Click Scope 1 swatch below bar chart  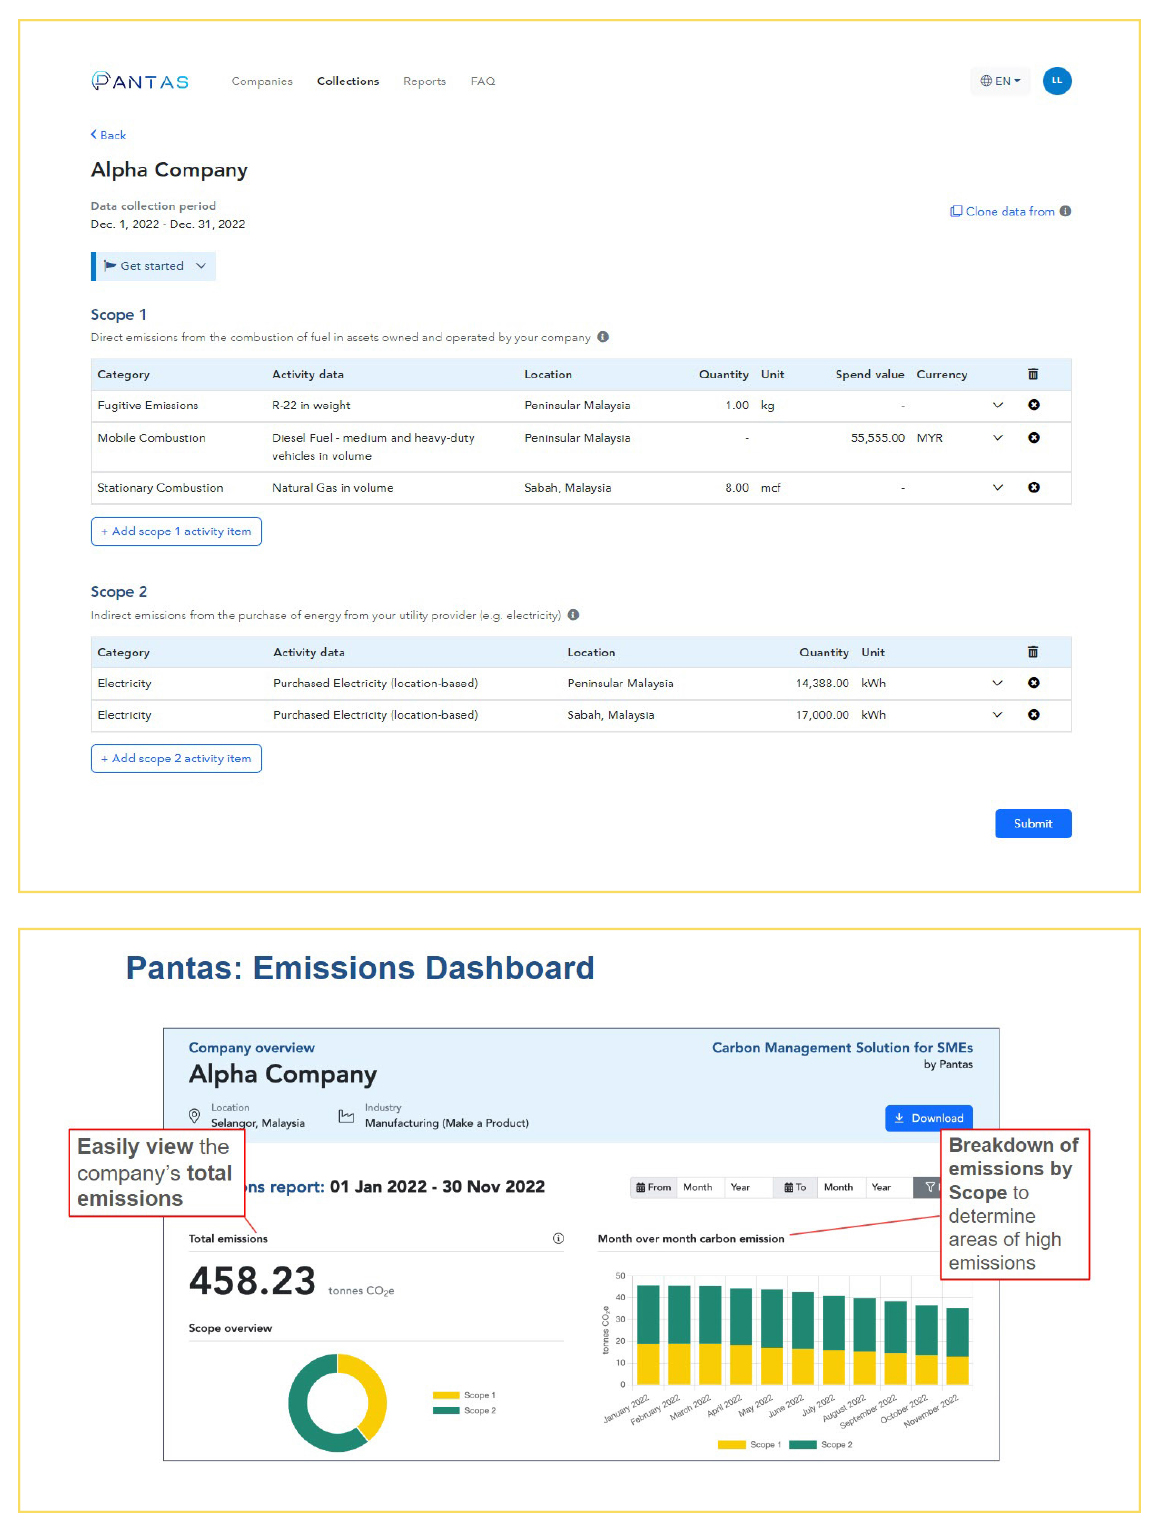732,1445
